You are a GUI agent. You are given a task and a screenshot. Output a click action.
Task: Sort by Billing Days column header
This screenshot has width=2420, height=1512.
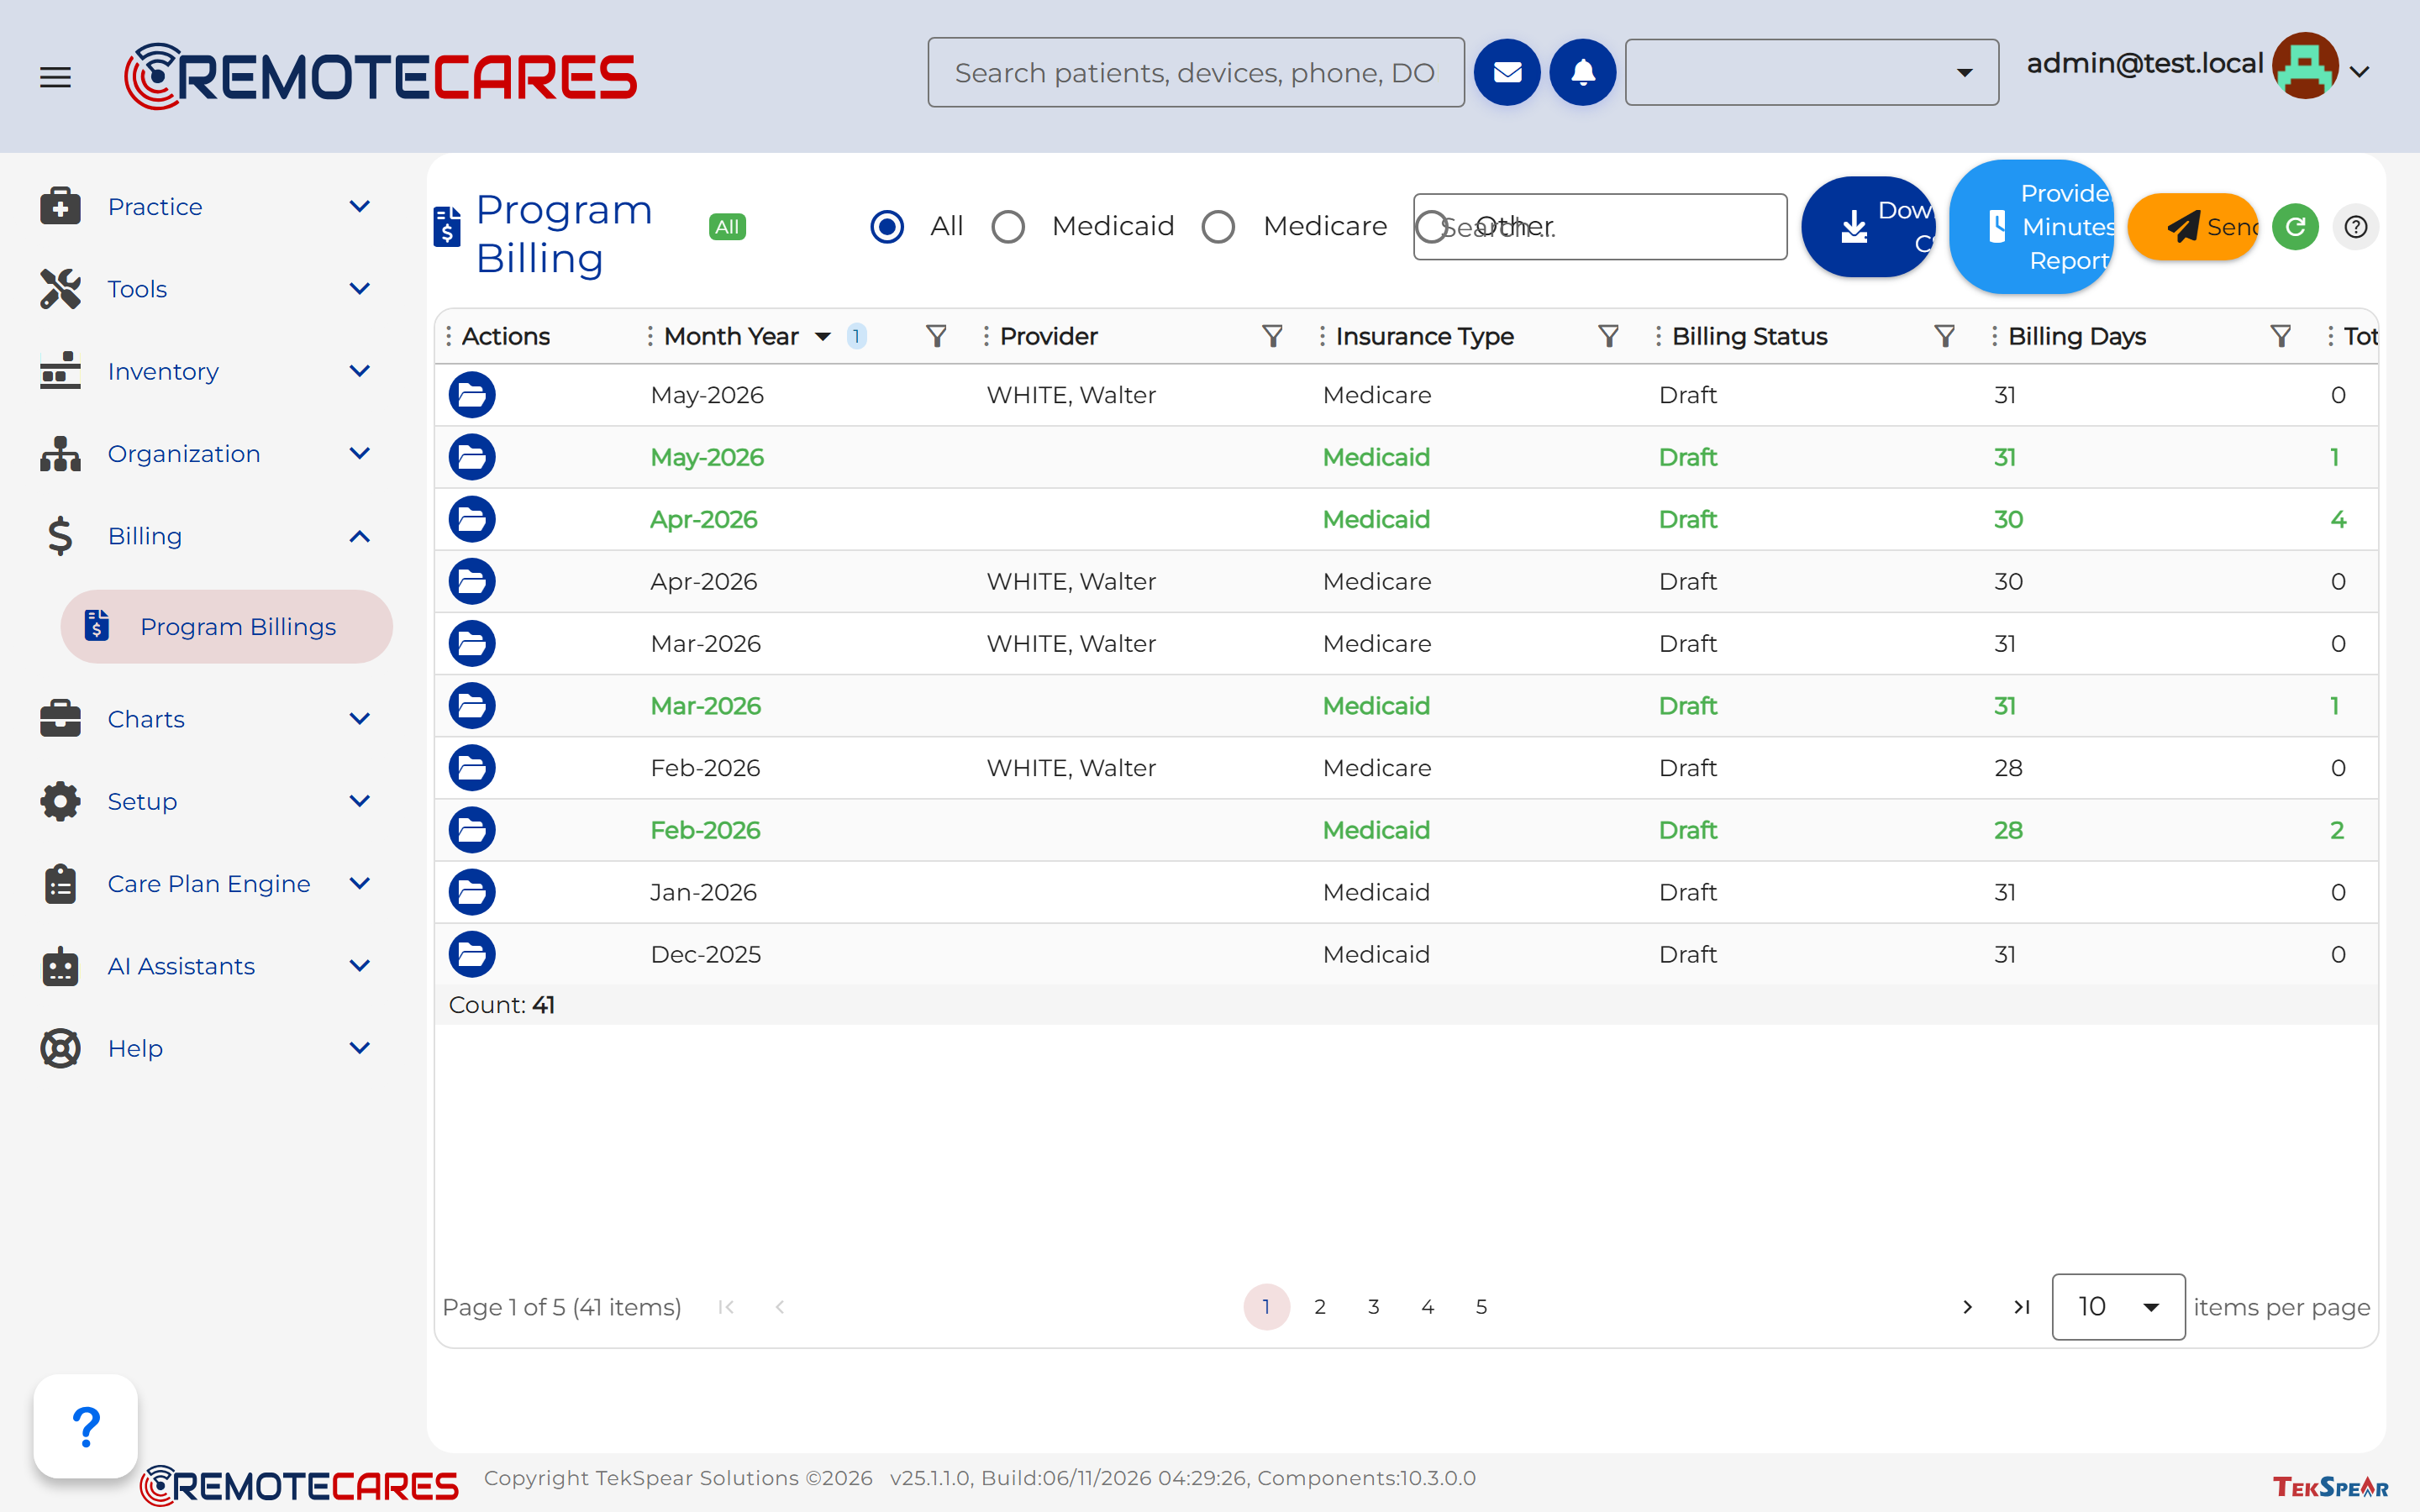[x=2077, y=336]
